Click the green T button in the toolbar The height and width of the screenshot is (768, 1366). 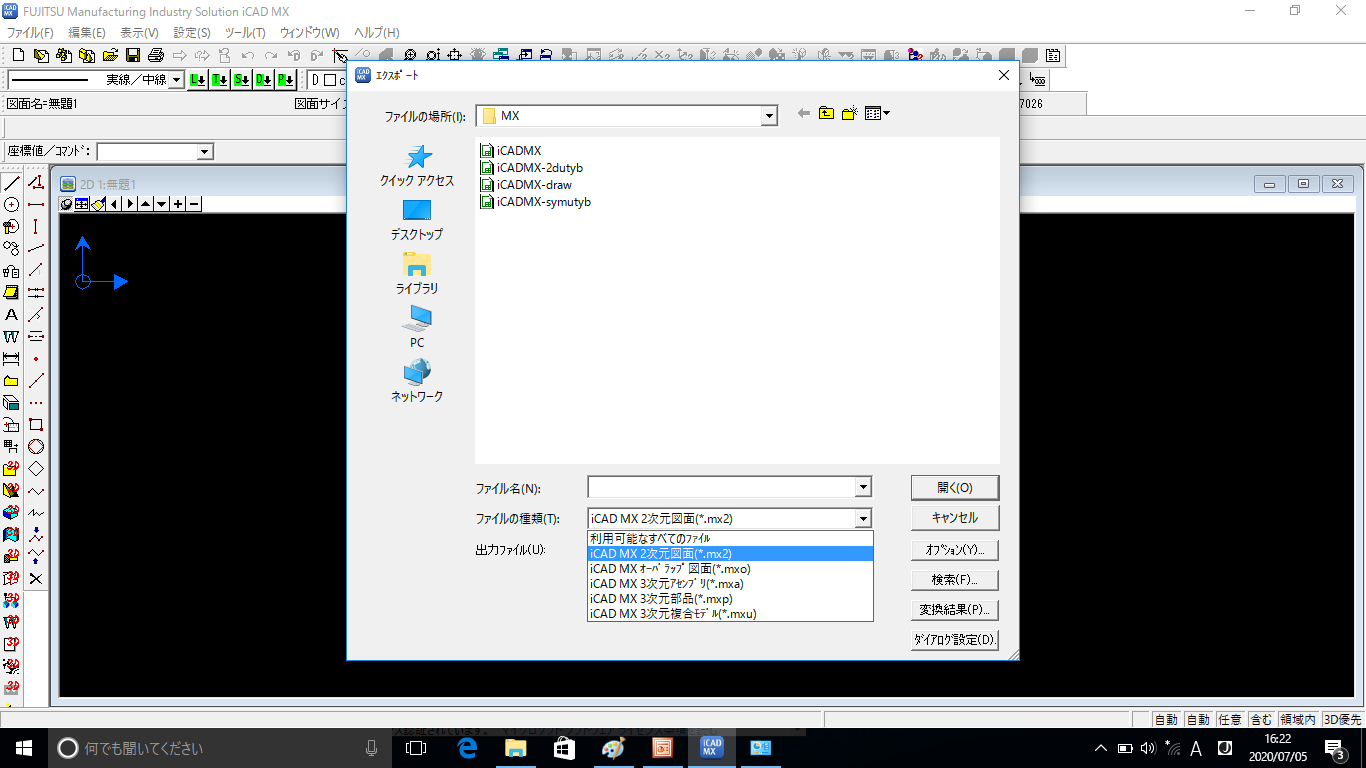tap(220, 80)
